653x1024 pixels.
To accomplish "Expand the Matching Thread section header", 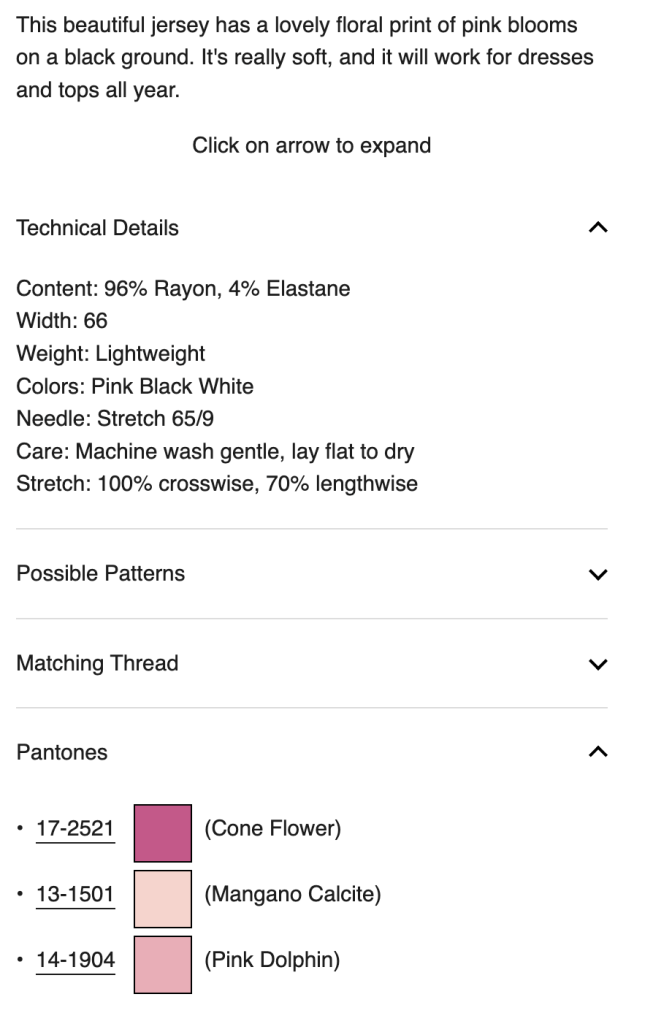I will (97, 664).
